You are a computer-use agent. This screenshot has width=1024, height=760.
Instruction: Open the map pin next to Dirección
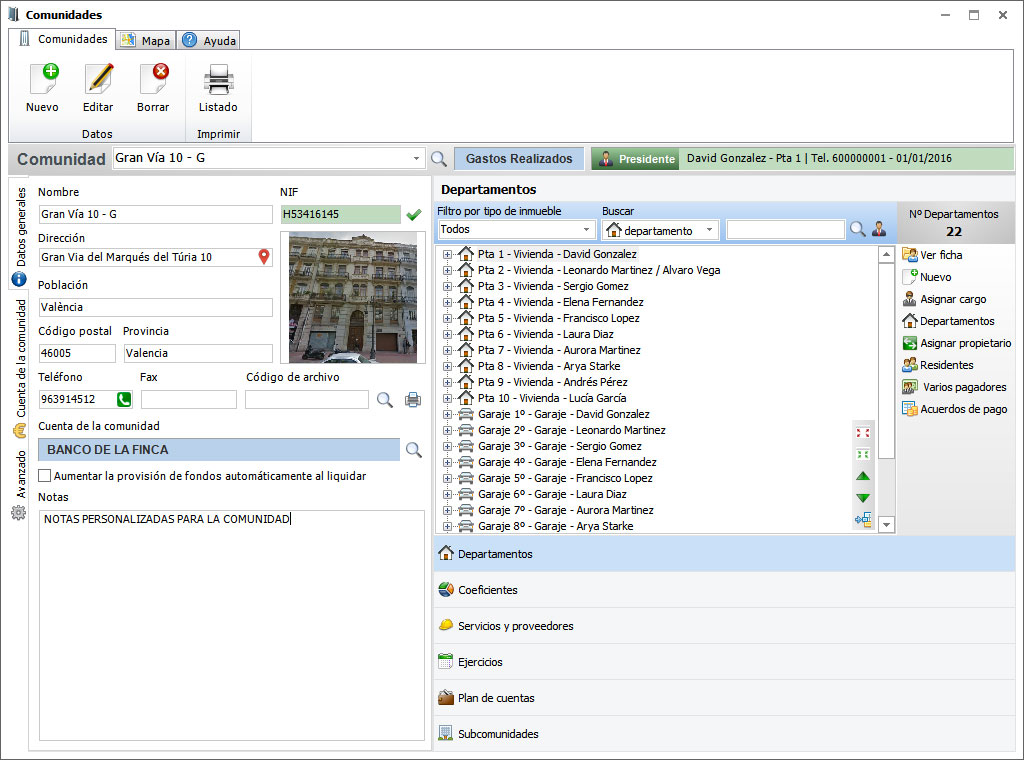264,257
